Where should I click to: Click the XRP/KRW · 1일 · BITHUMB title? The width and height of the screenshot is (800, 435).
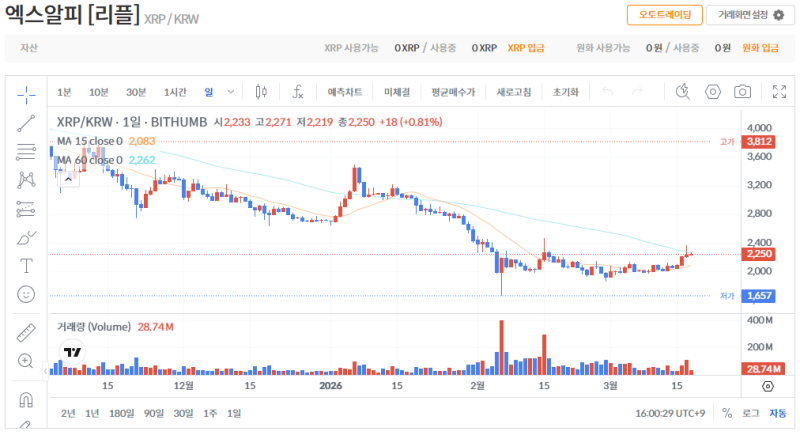[132, 122]
